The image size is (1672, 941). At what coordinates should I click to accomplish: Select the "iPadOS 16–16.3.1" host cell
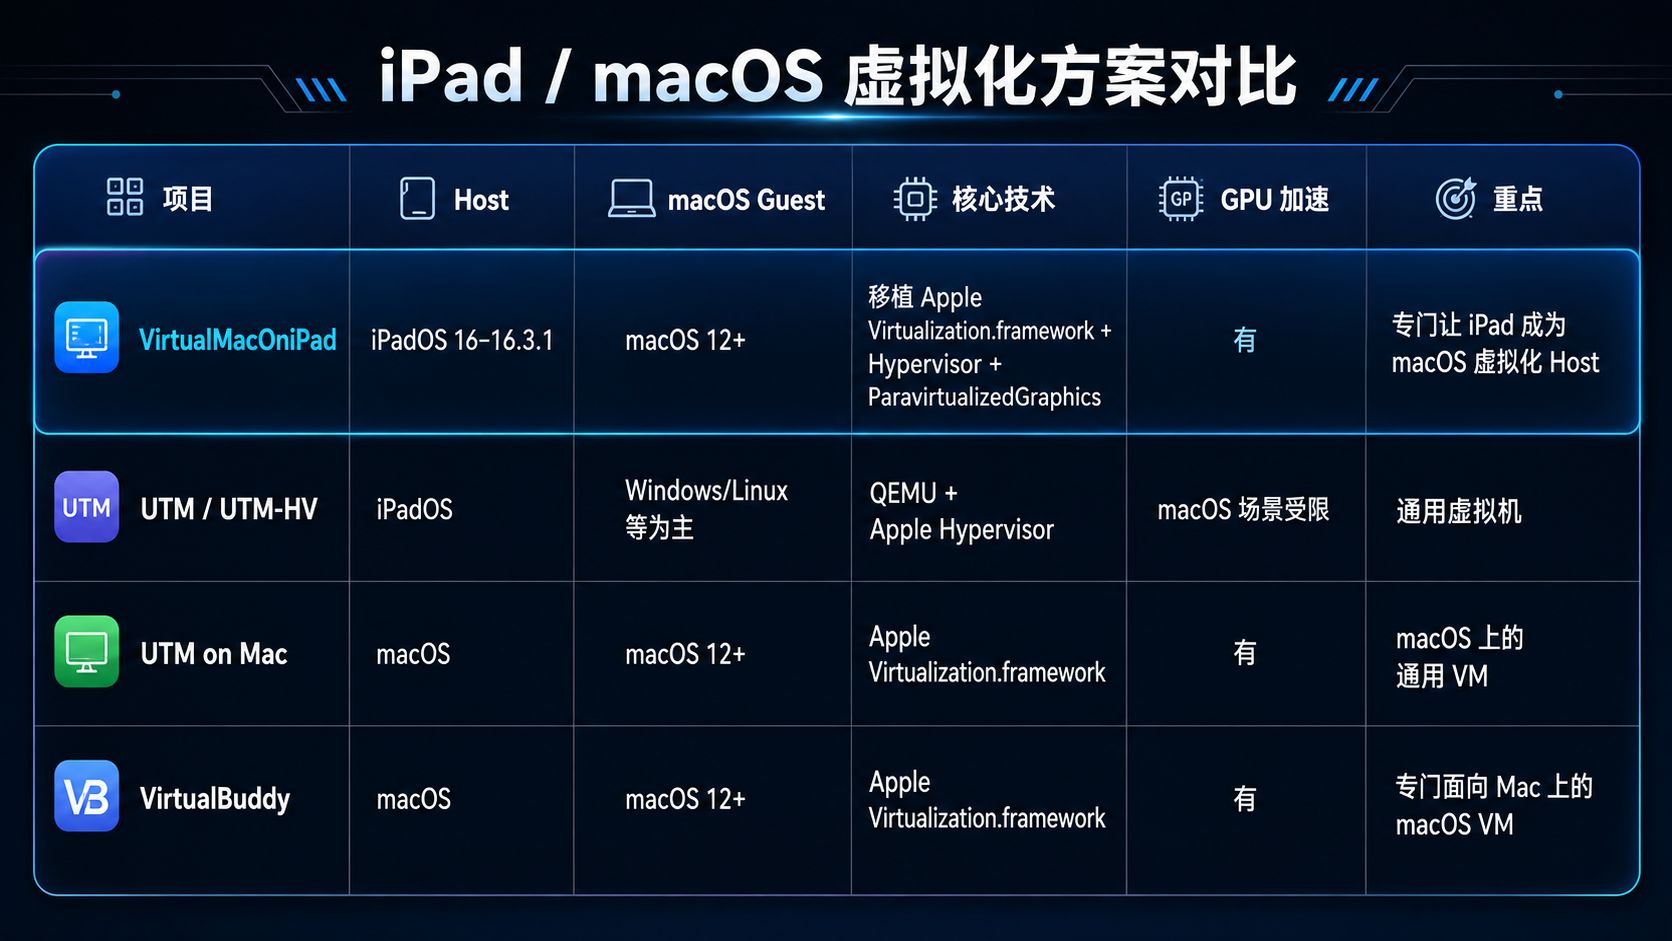[x=462, y=340]
